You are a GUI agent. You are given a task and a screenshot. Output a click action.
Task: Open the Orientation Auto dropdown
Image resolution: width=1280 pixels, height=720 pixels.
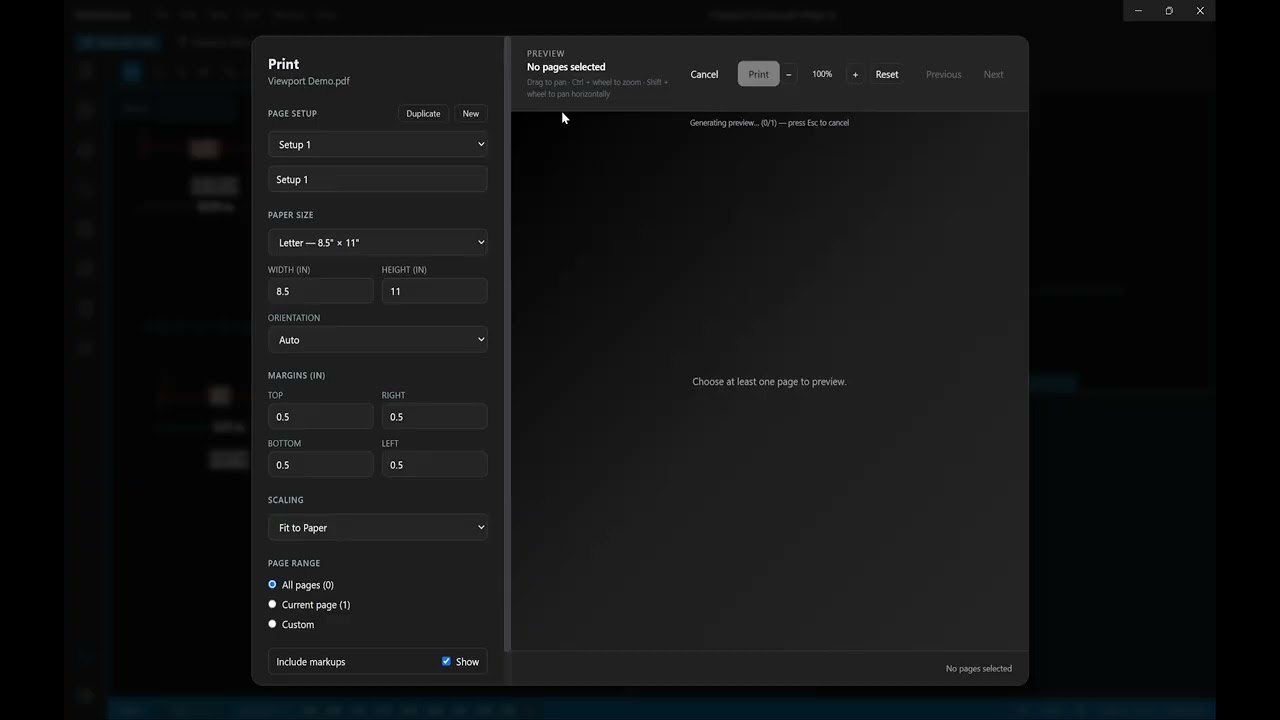(x=378, y=340)
